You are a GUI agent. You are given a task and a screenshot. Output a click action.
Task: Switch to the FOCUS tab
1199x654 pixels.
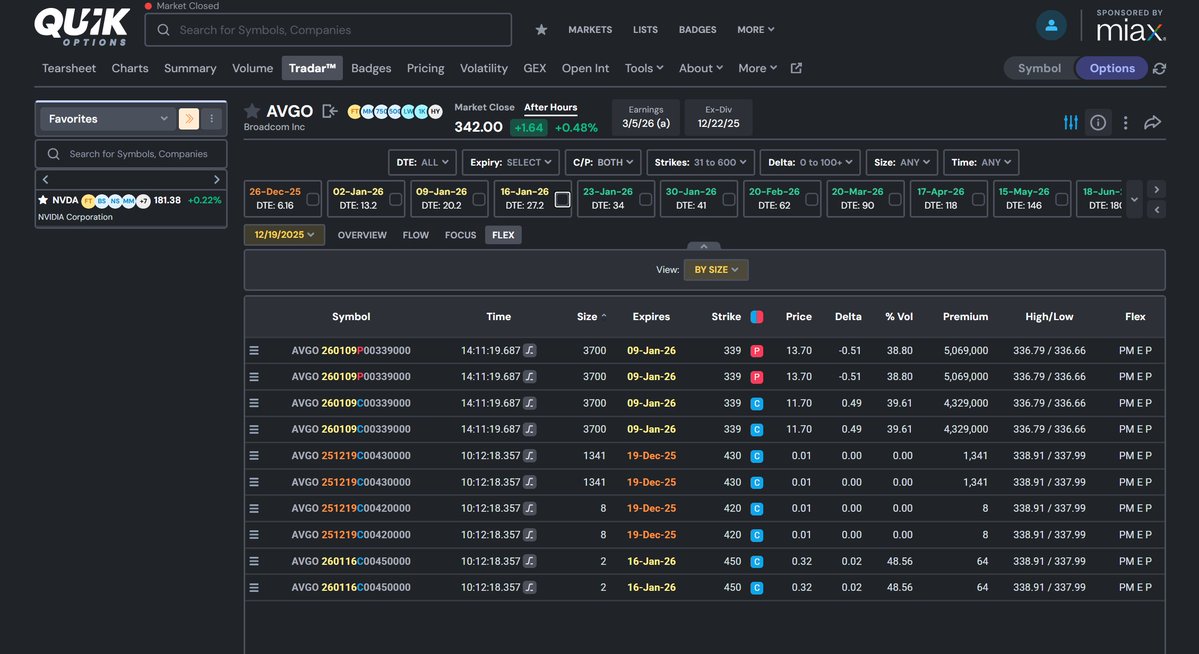(460, 235)
